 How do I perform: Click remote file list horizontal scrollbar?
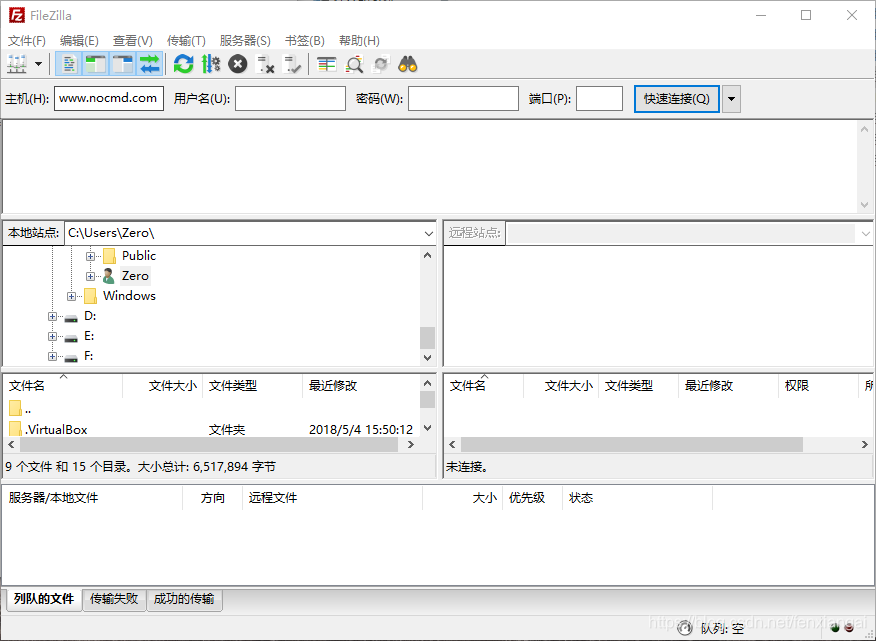click(631, 445)
